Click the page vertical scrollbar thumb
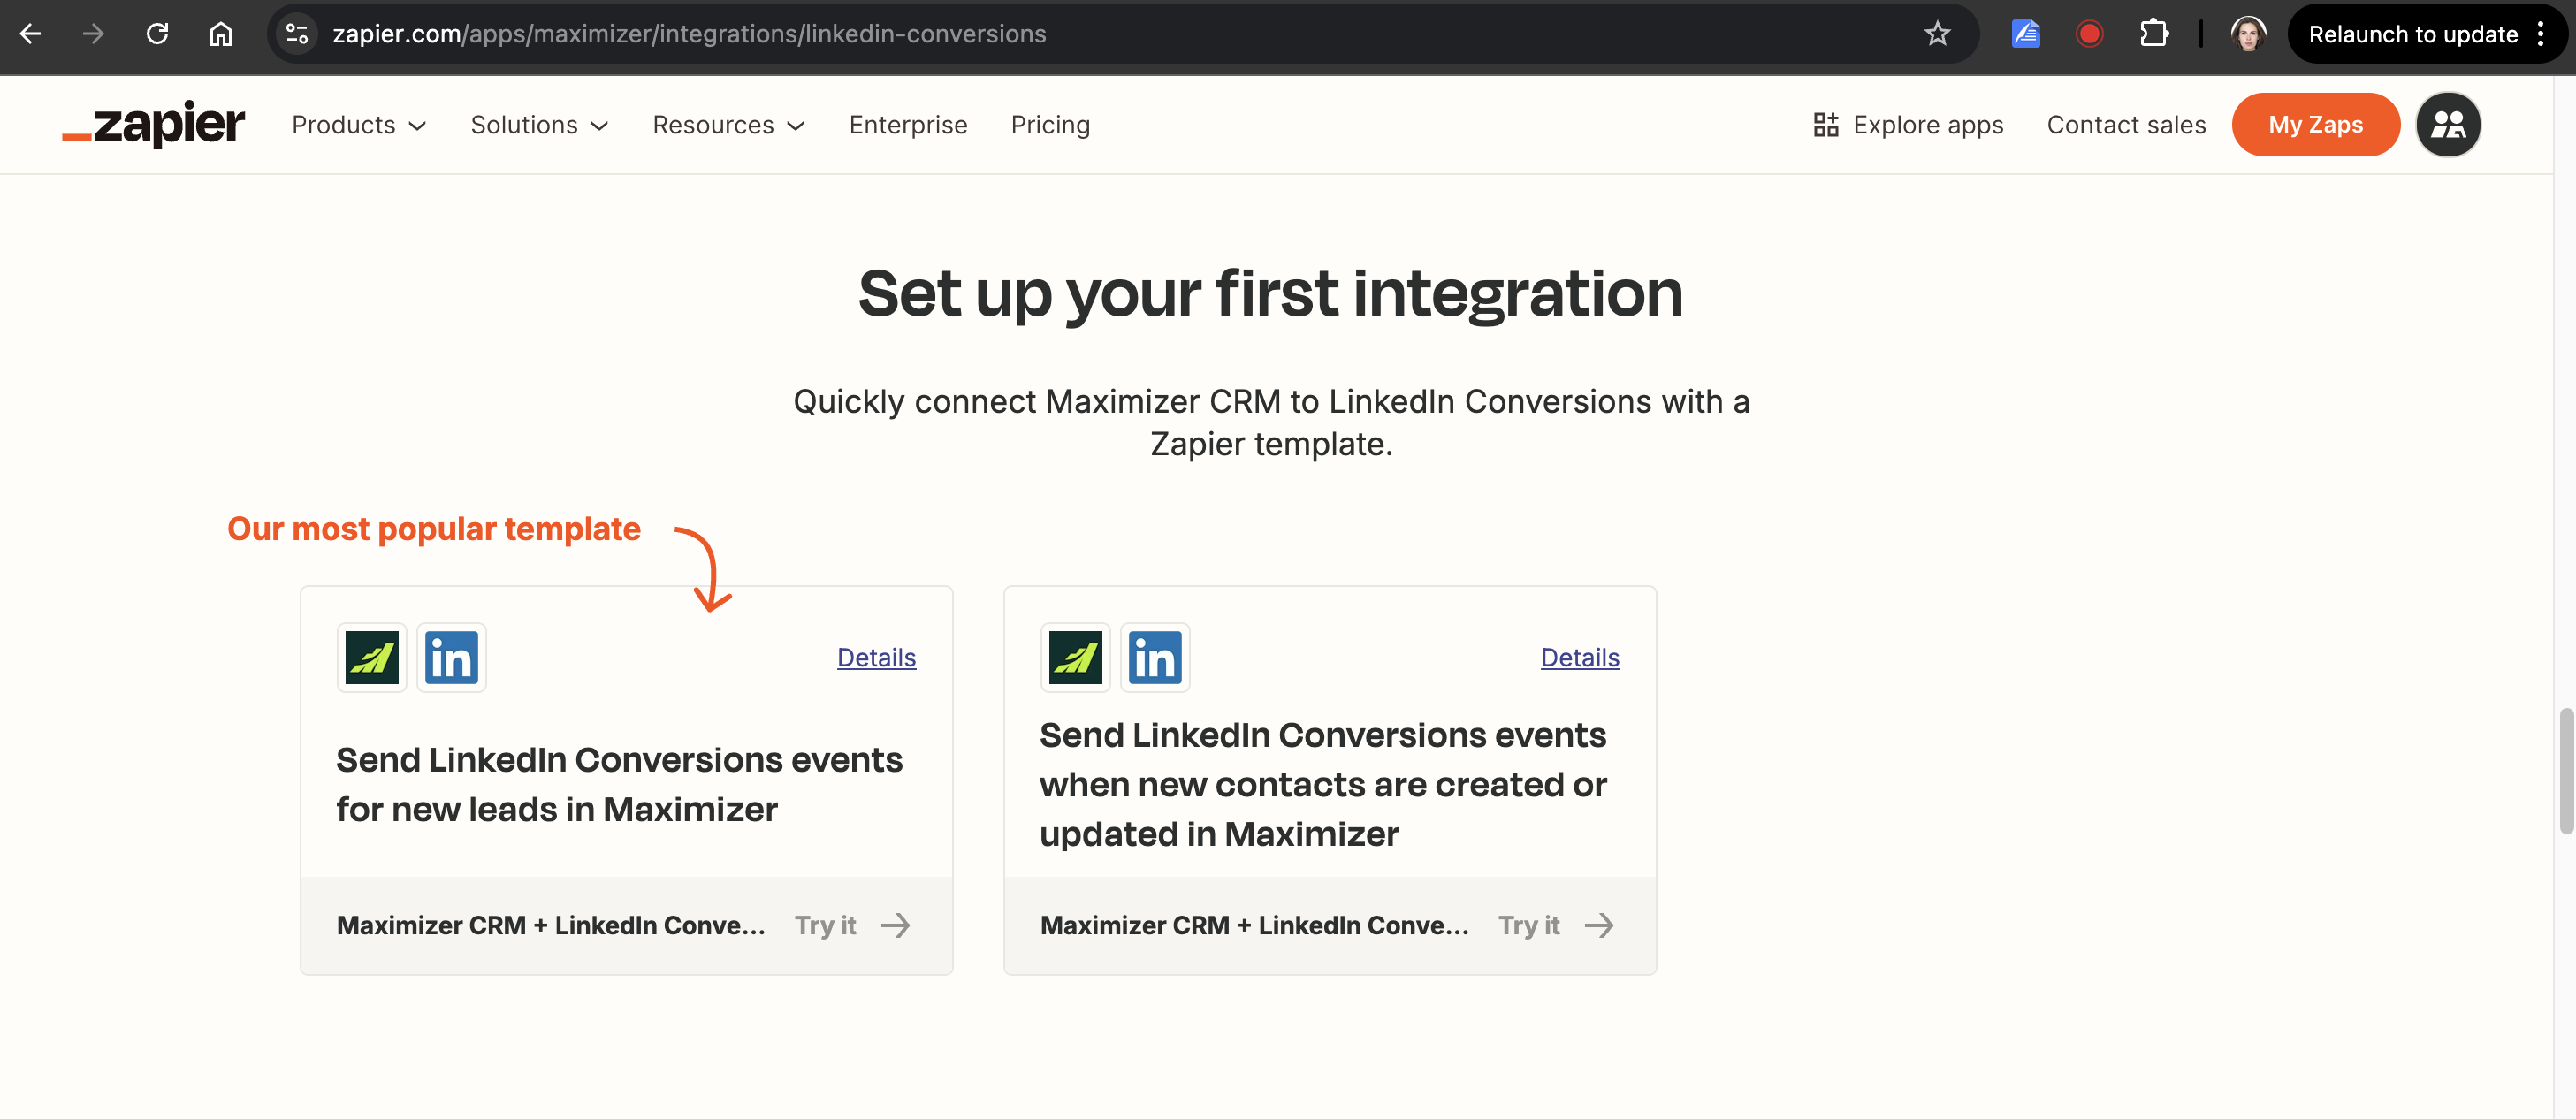 coord(2566,770)
